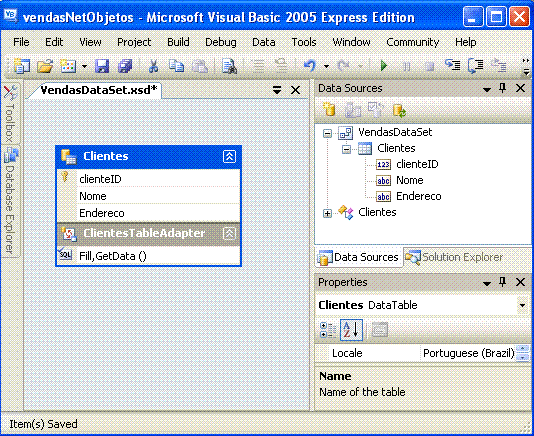The width and height of the screenshot is (534, 436).
Task: Click the Step Into toolbar icon
Action: (x=453, y=65)
